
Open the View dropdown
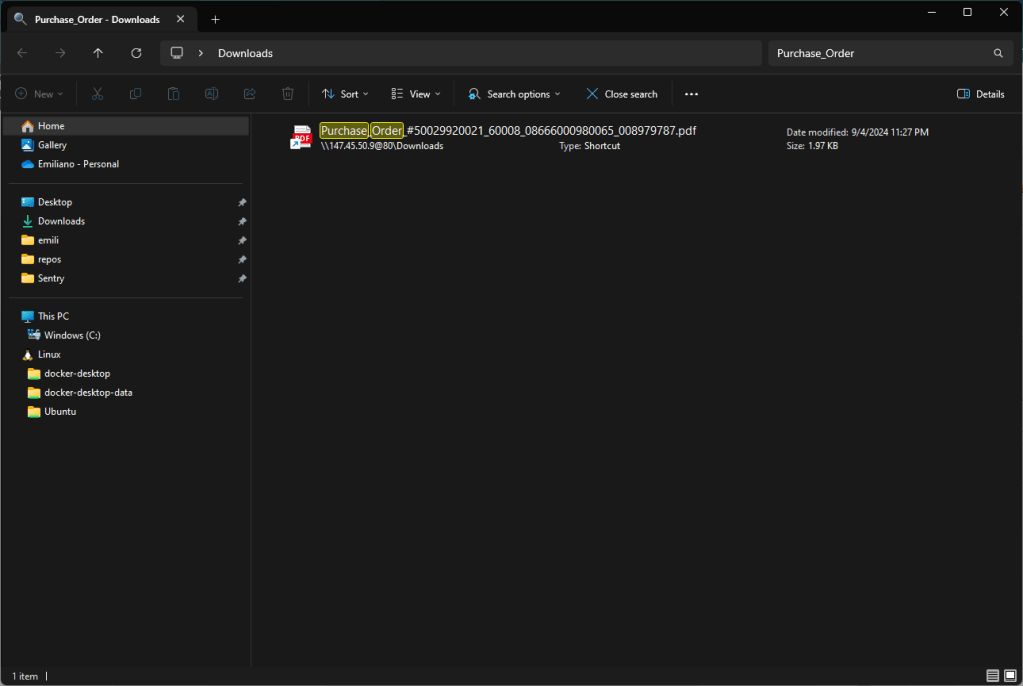pyautogui.click(x=416, y=94)
